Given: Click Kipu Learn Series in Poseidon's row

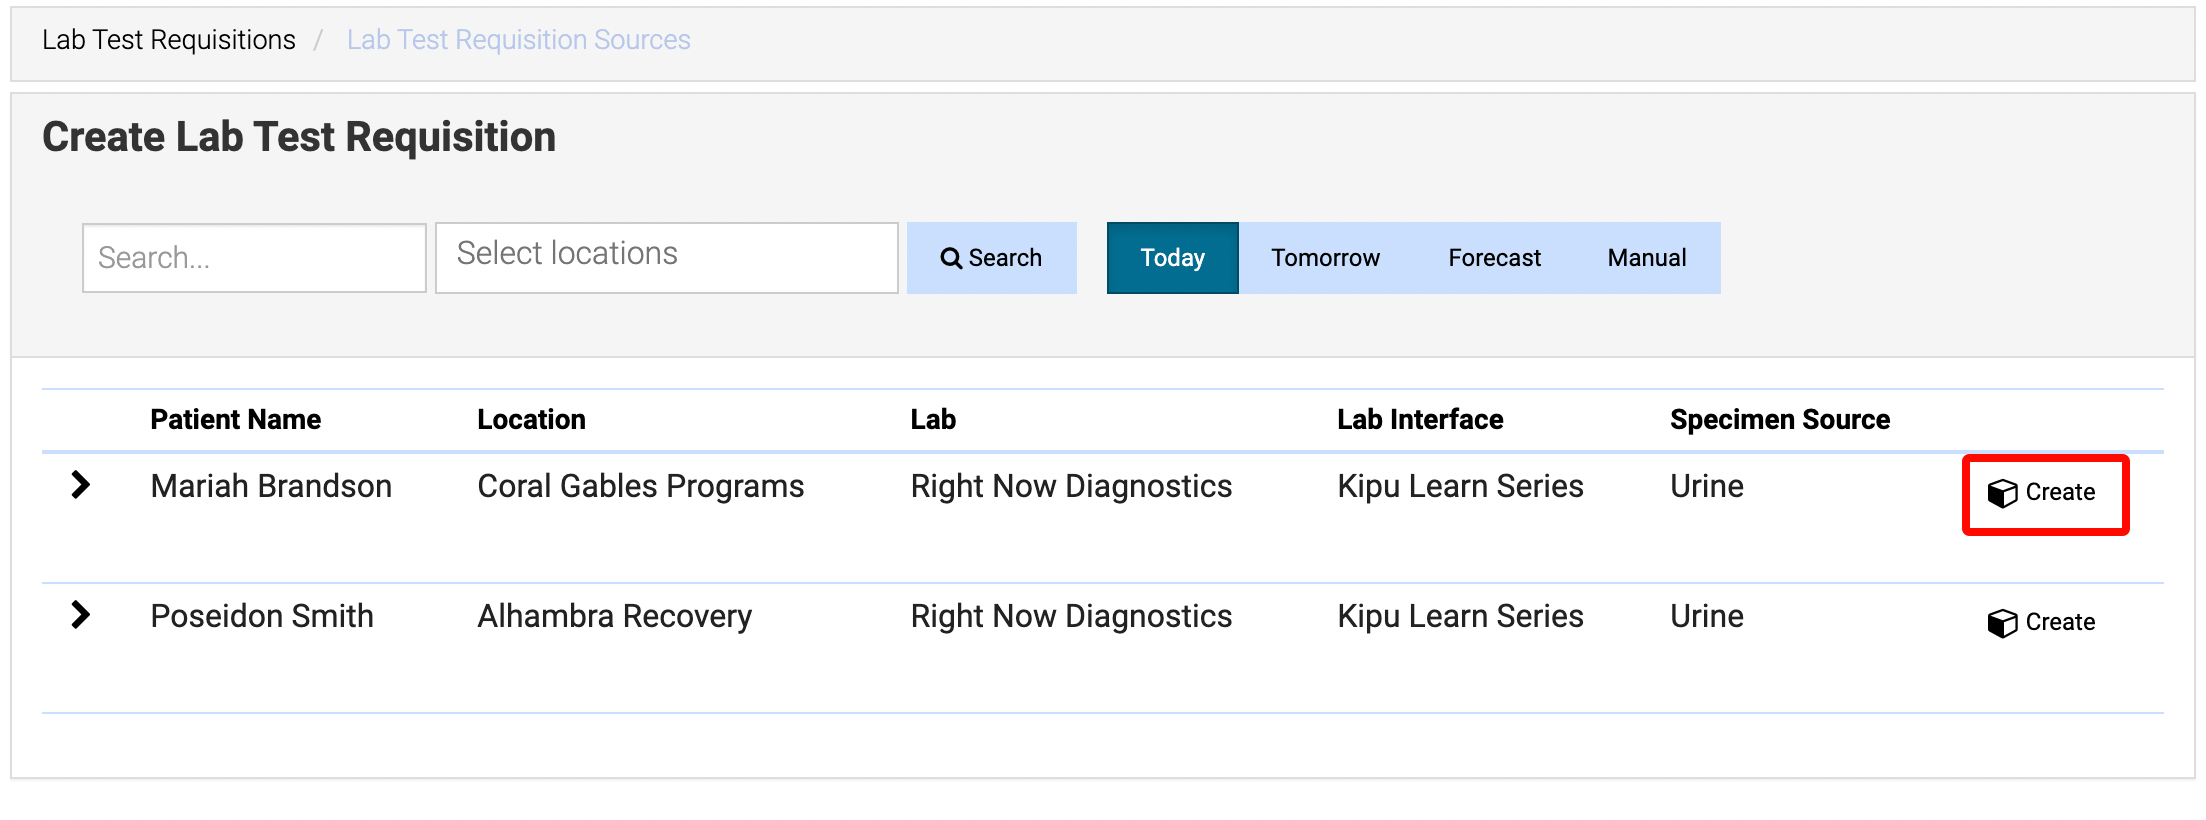Looking at the screenshot, I should click(1460, 616).
